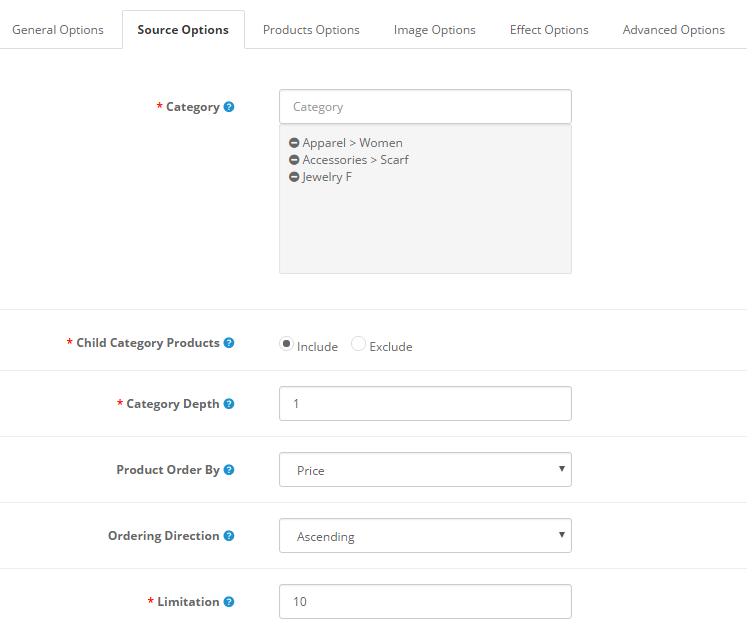The width and height of the screenshot is (747, 633).
Task: Go to the Image Options tab
Action: 435,30
